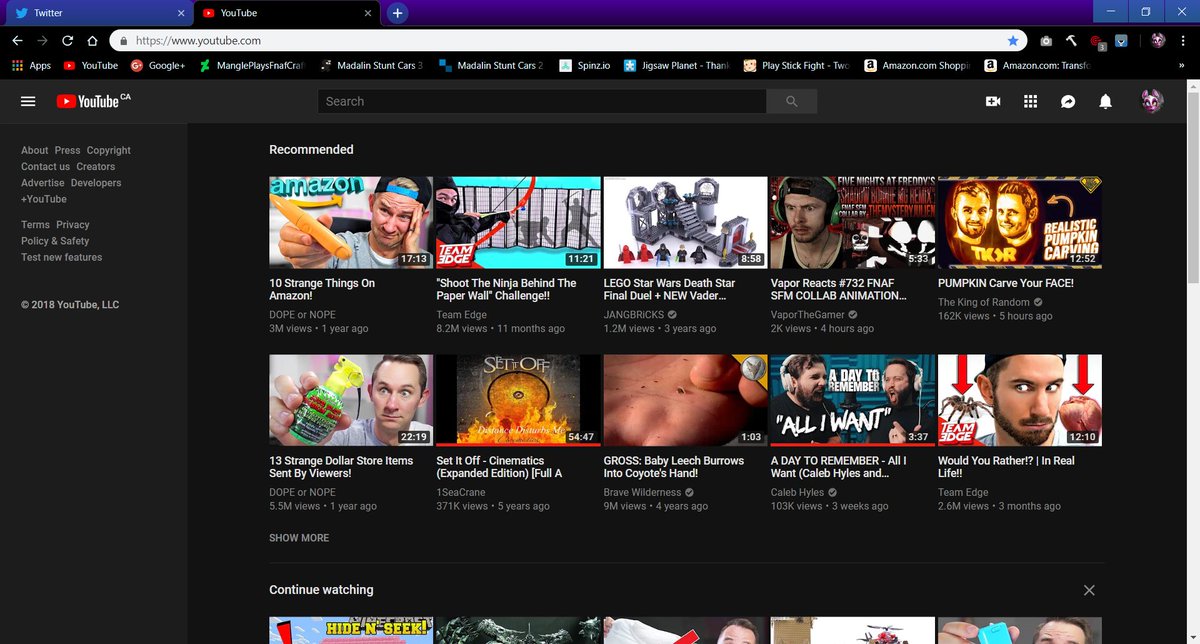The width and height of the screenshot is (1200, 644).
Task: Open the Advertise link
Action: point(43,183)
